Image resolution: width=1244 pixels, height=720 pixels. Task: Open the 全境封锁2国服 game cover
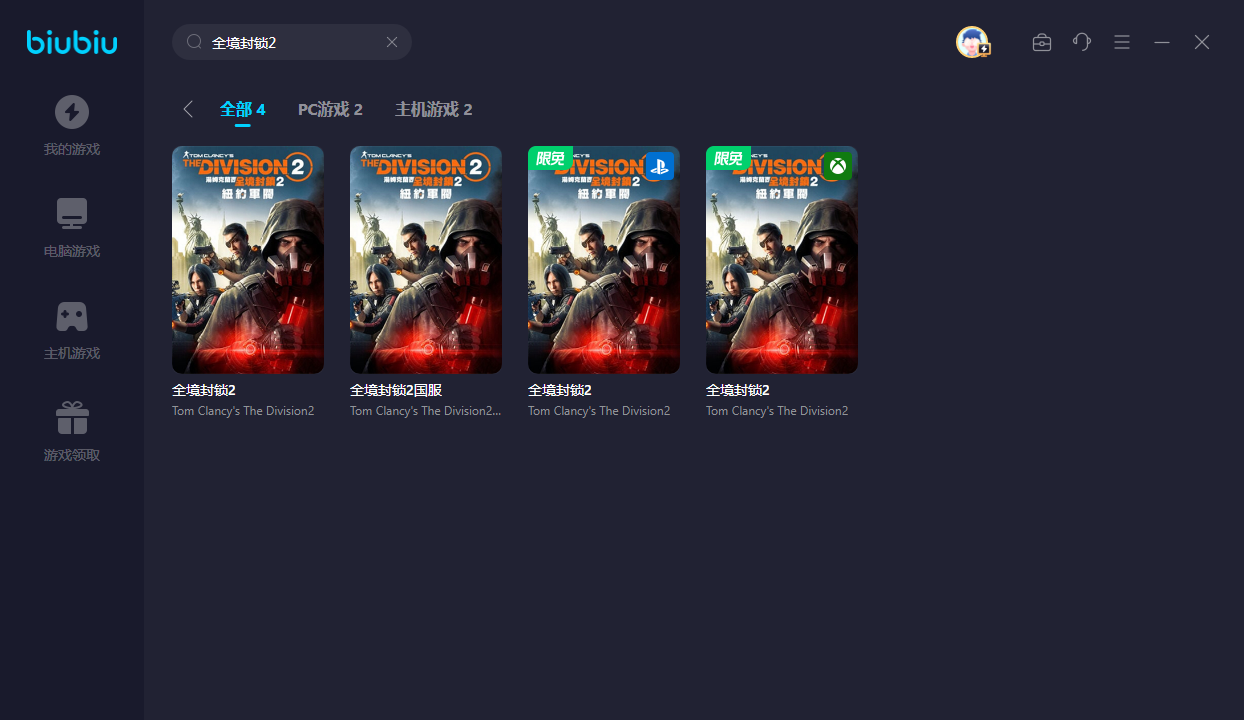(426, 260)
